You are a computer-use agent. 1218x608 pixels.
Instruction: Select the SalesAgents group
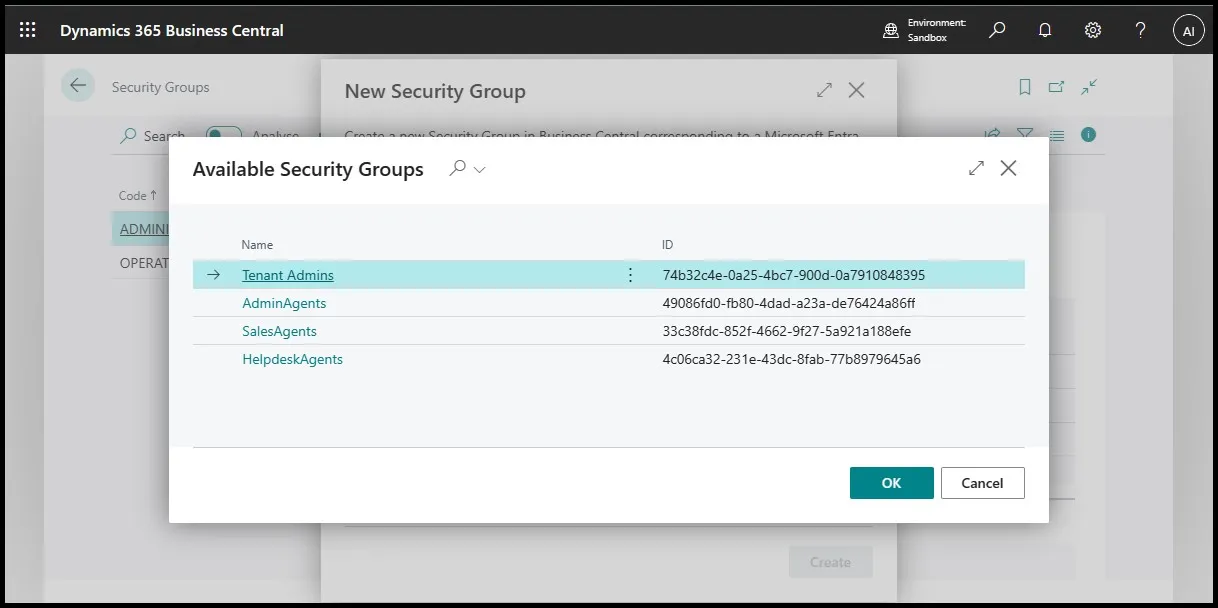pyautogui.click(x=279, y=331)
